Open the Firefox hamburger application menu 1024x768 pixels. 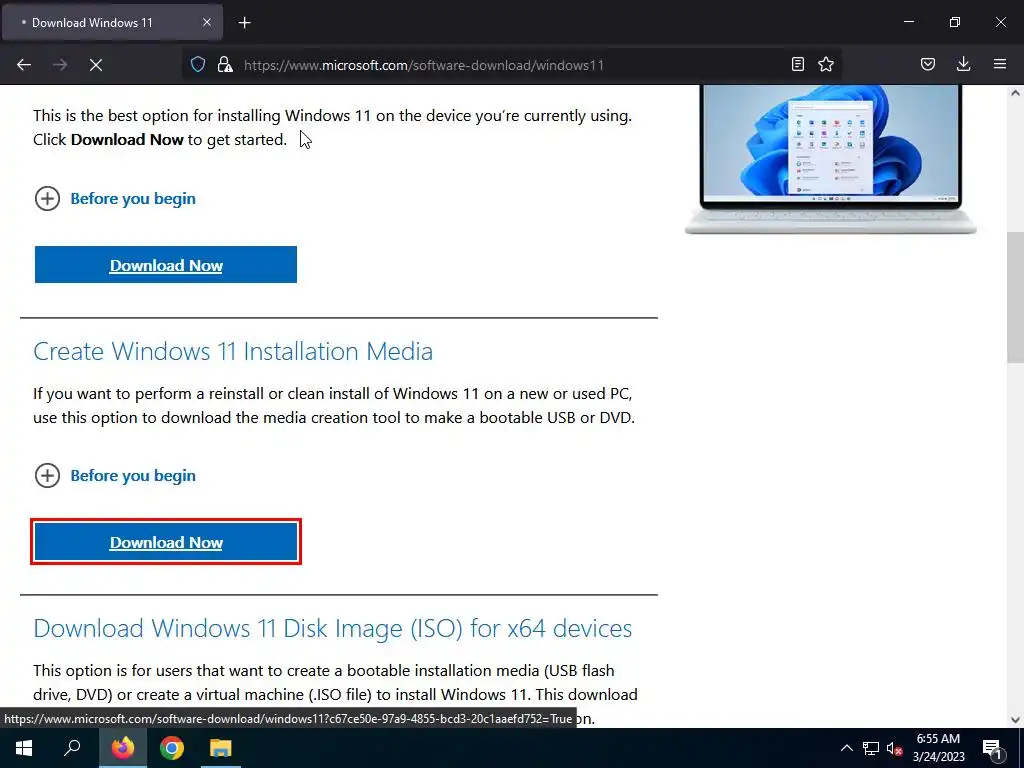[1000, 64]
